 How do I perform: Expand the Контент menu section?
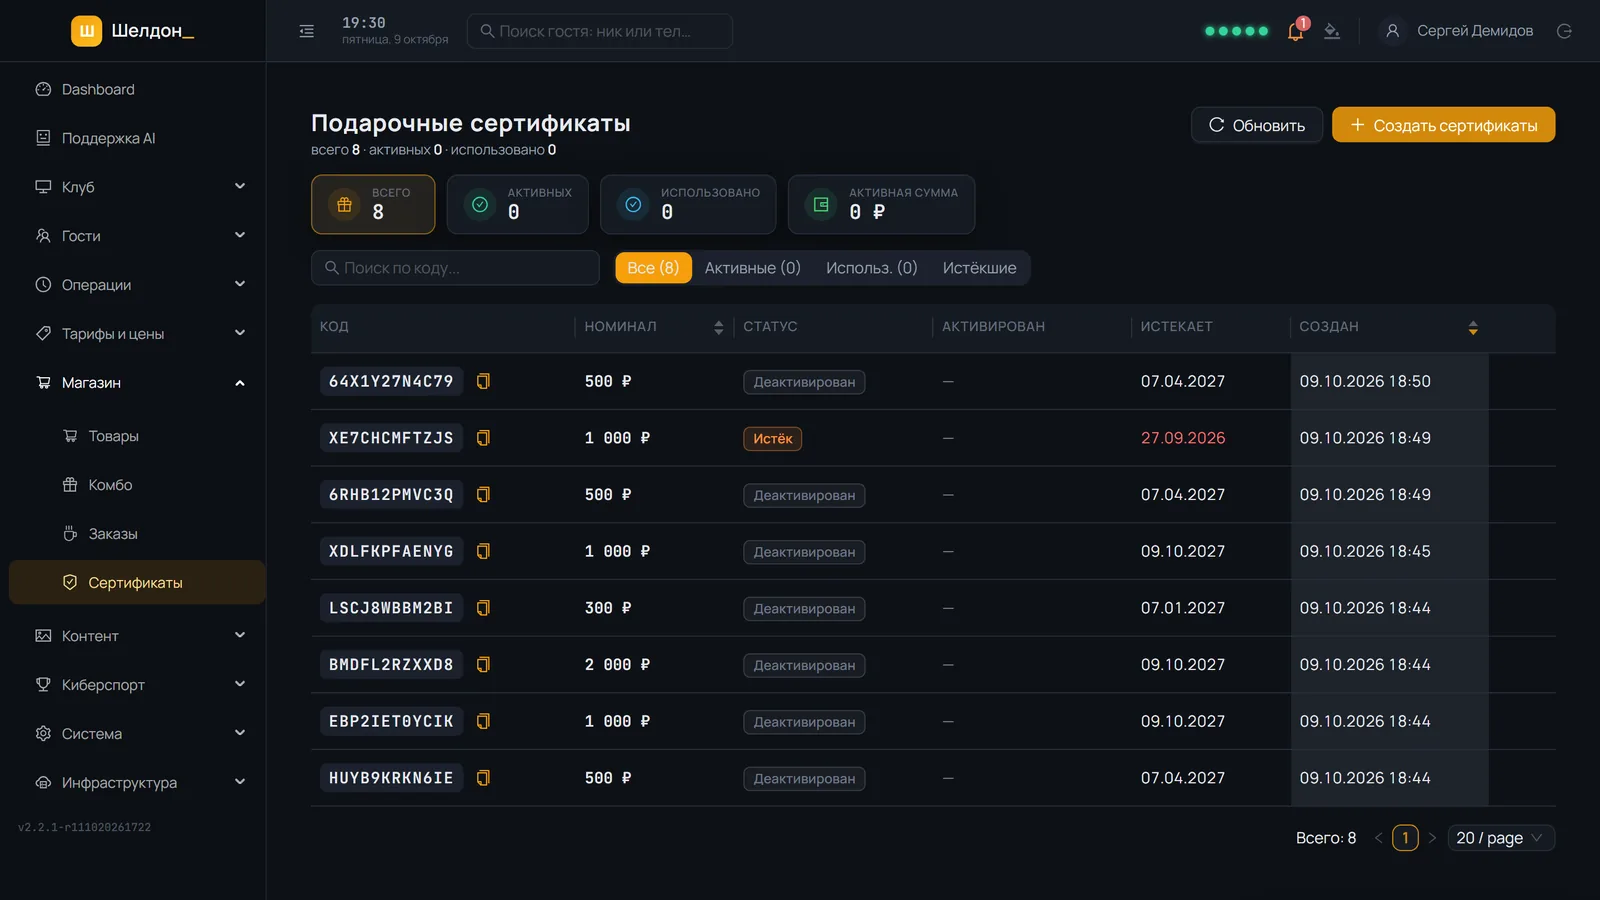pos(137,636)
